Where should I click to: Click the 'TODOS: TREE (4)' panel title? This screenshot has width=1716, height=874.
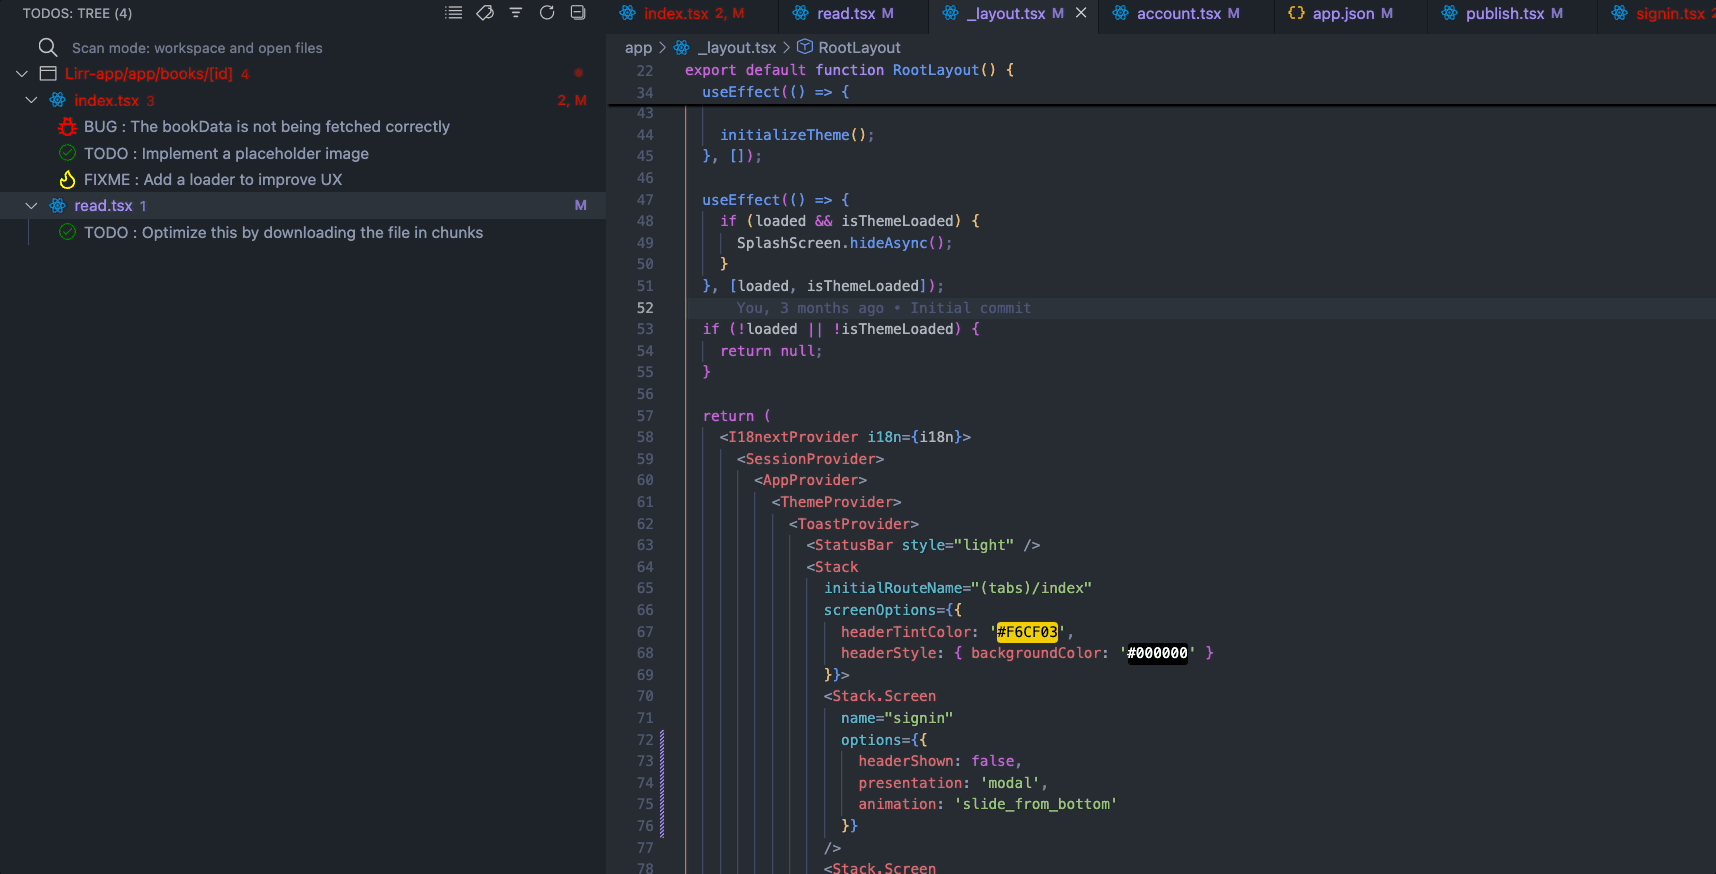pyautogui.click(x=77, y=13)
